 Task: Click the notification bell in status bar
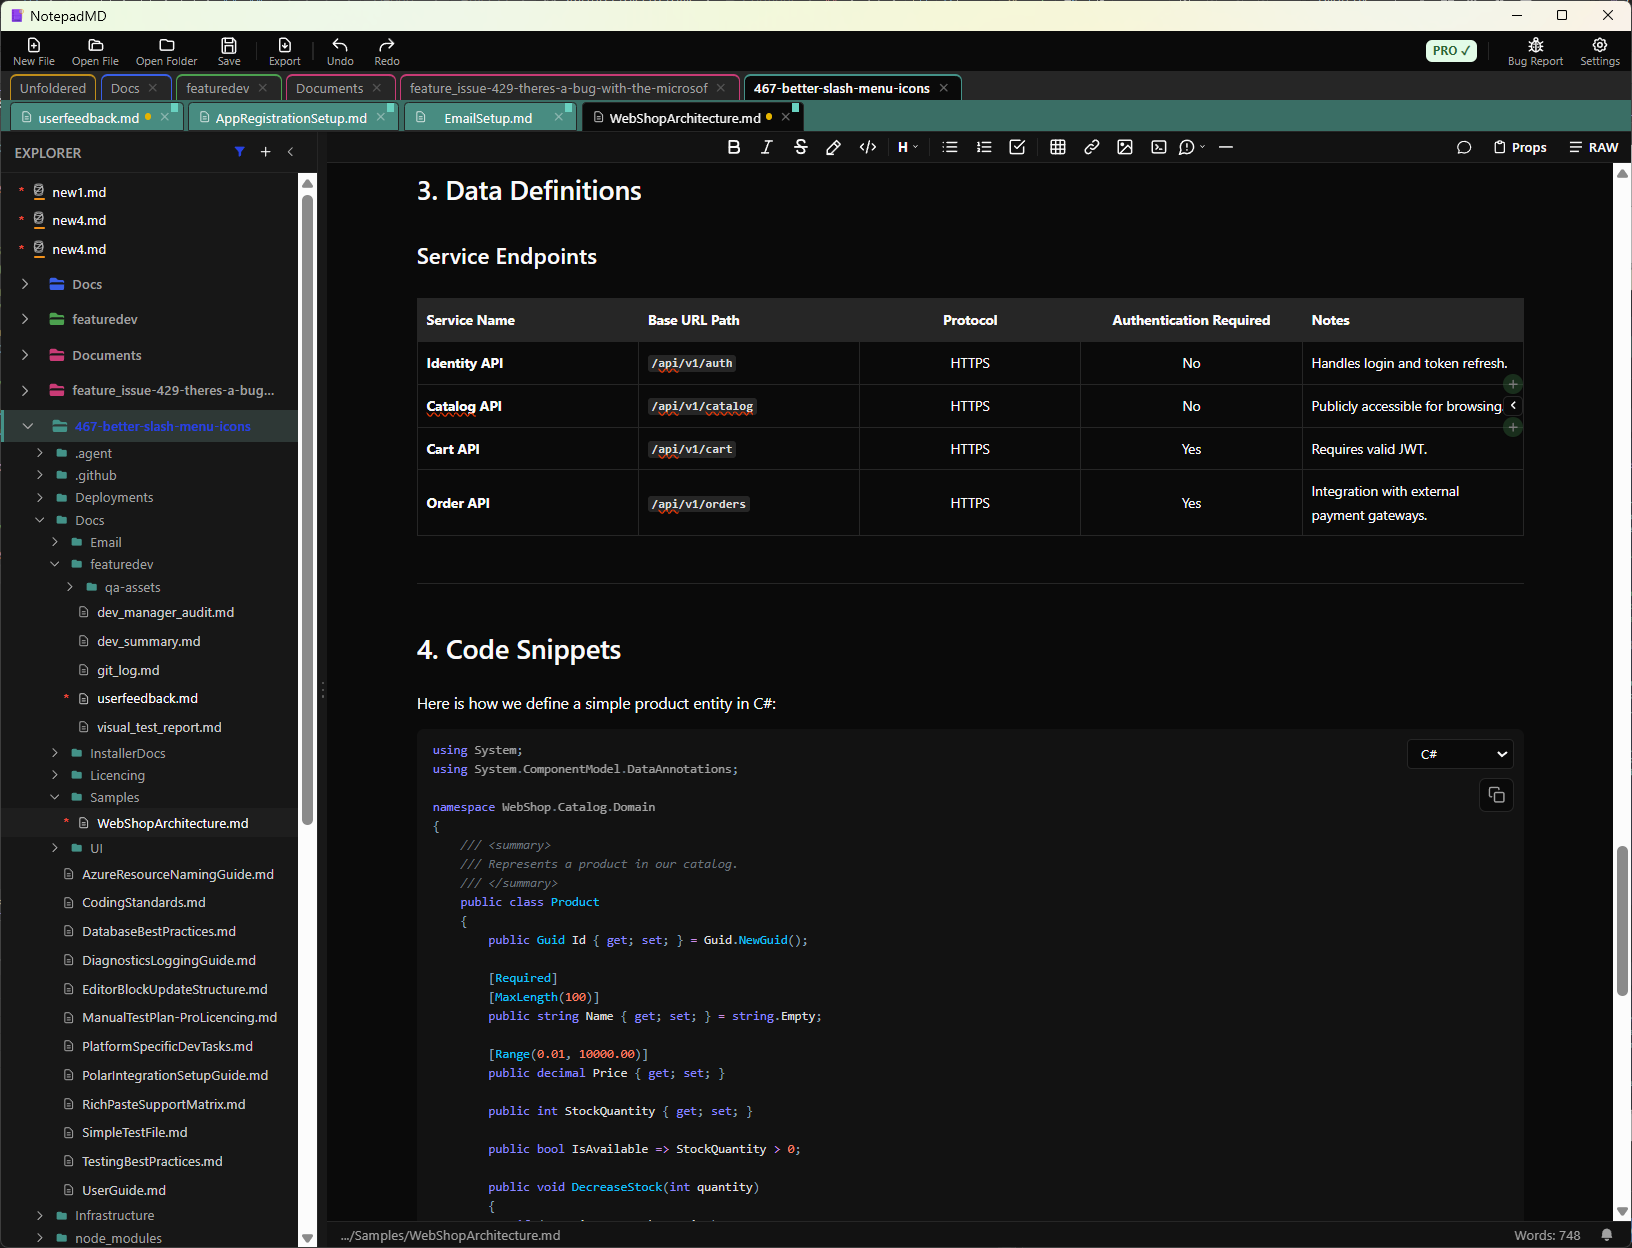pos(1606,1235)
